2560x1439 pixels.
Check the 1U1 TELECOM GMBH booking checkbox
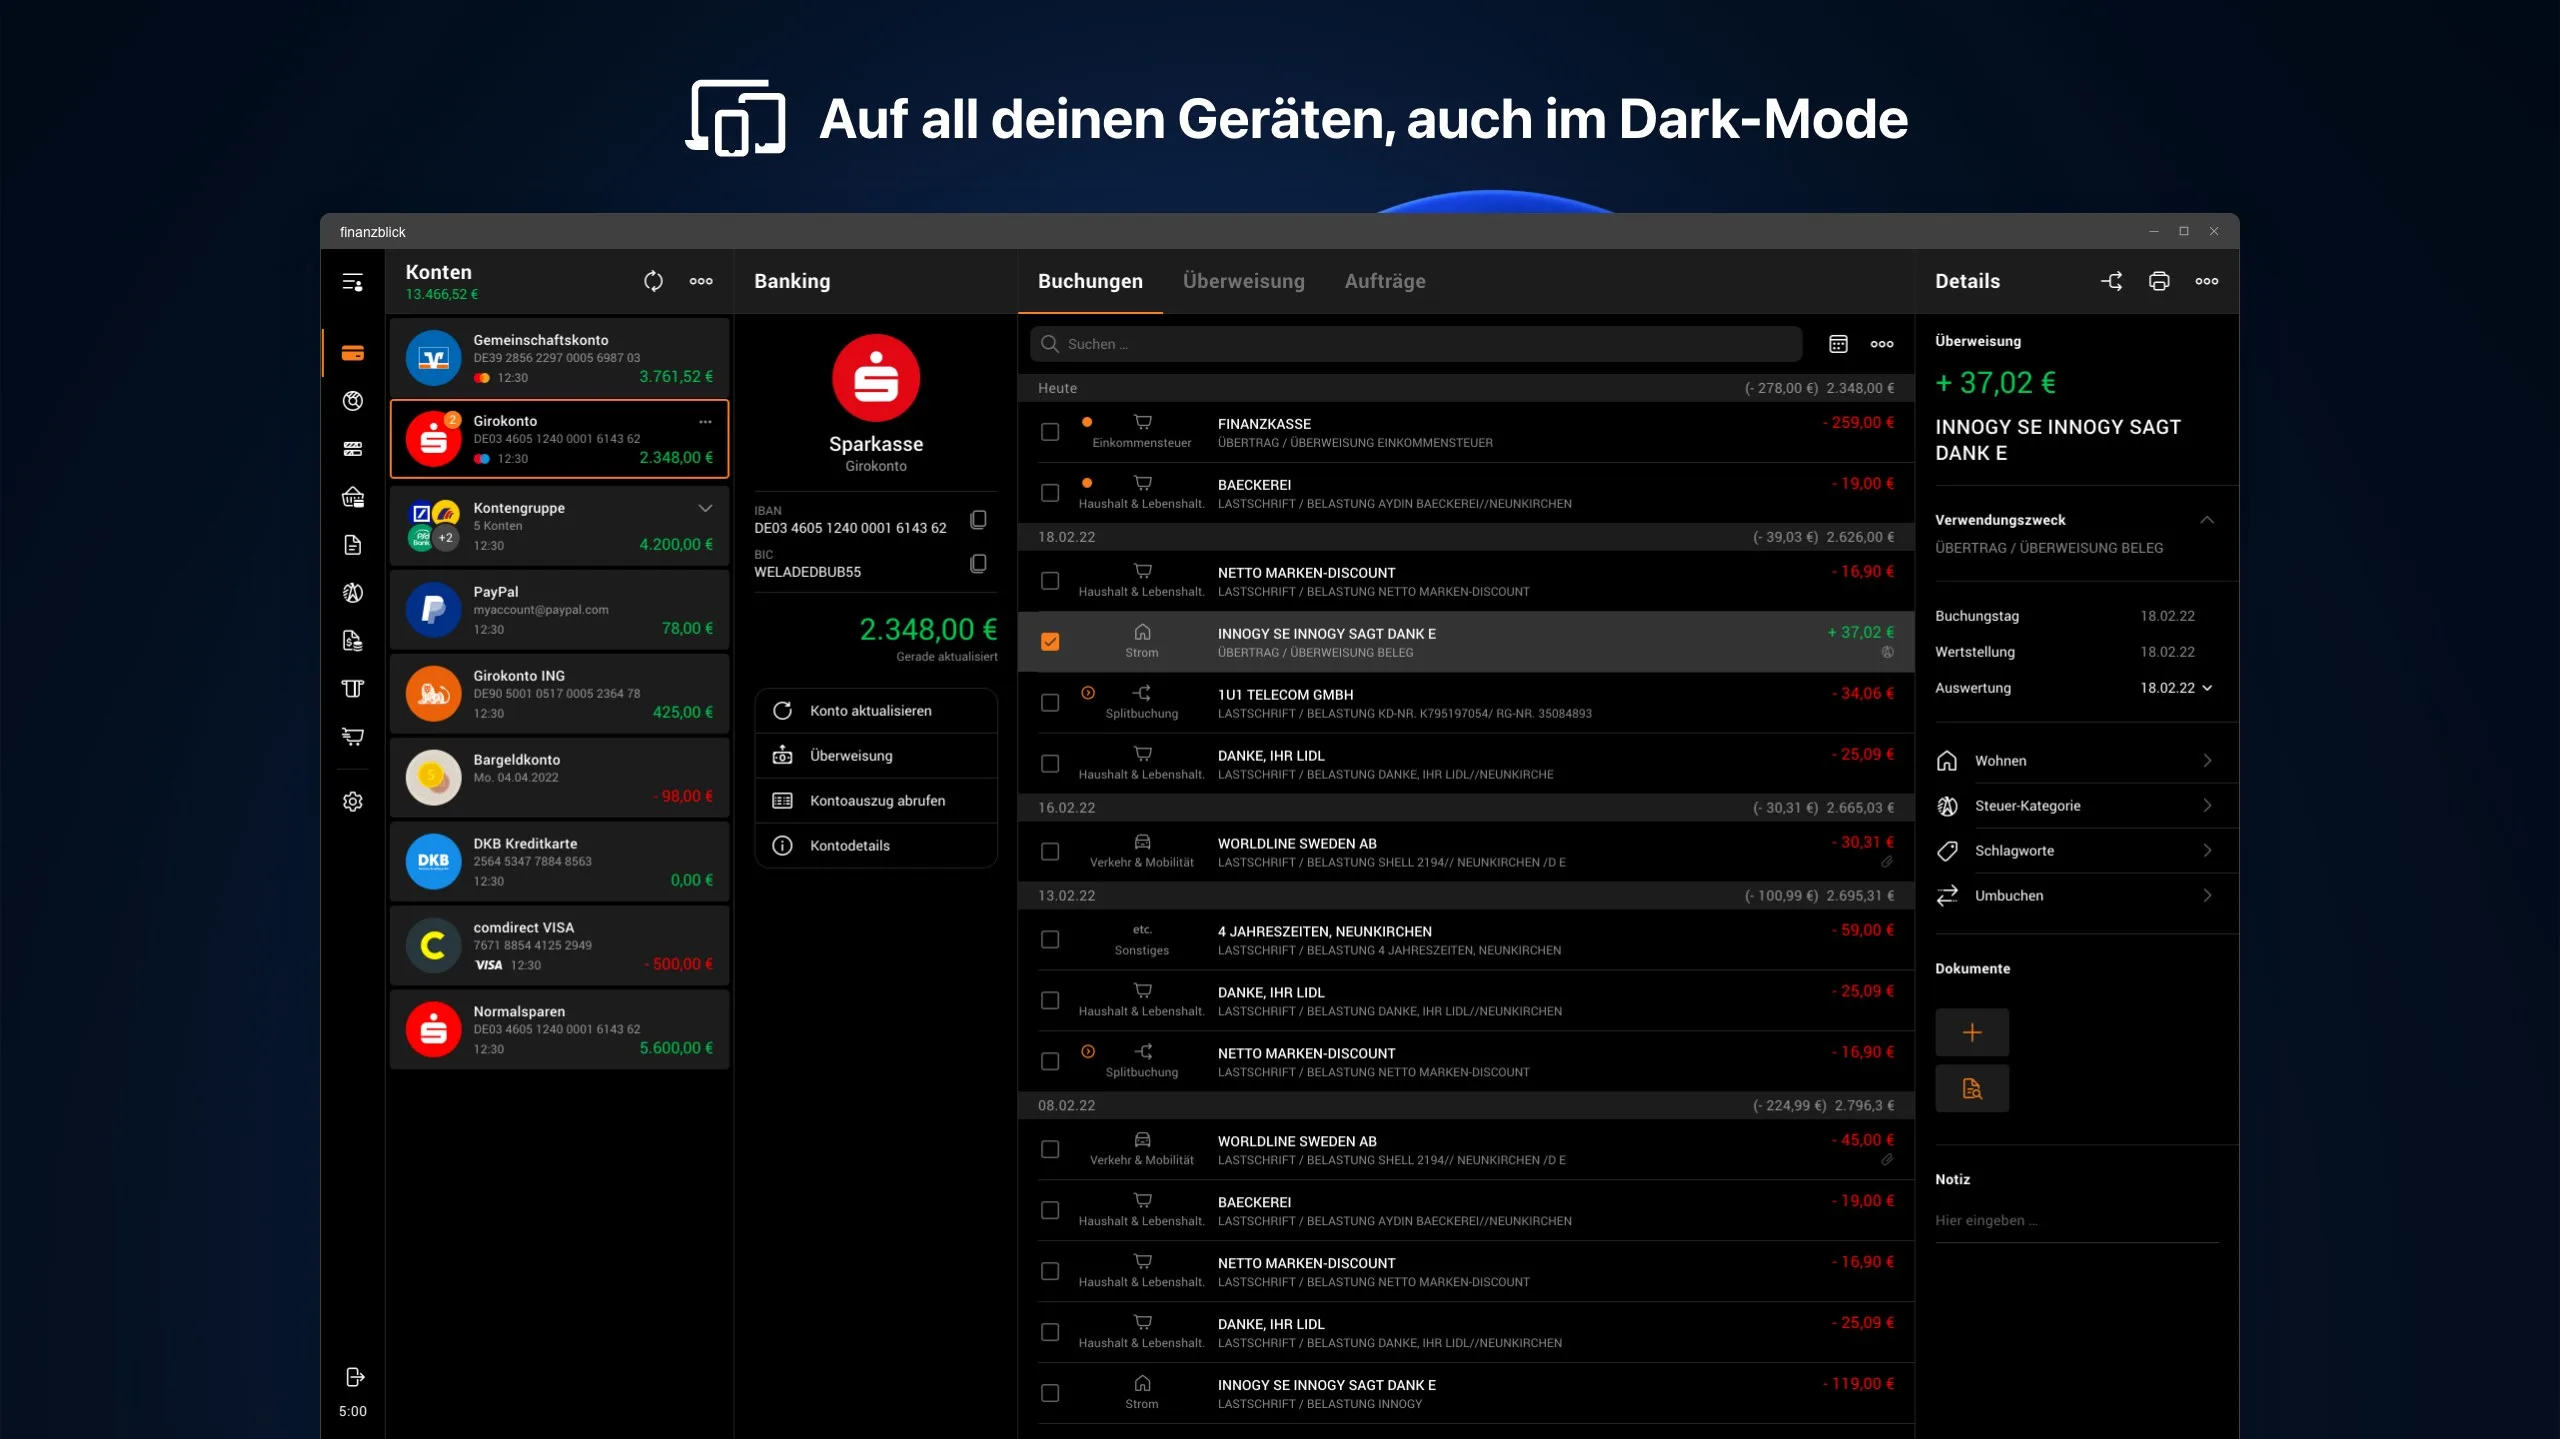(1050, 703)
